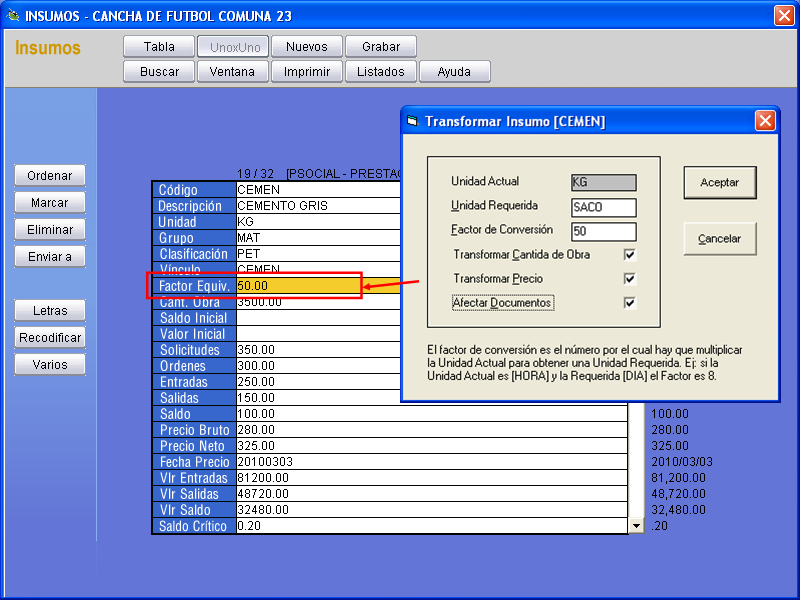Toggle Transformar Cantidad de Obra checkbox
This screenshot has width=800, height=600.
(630, 255)
